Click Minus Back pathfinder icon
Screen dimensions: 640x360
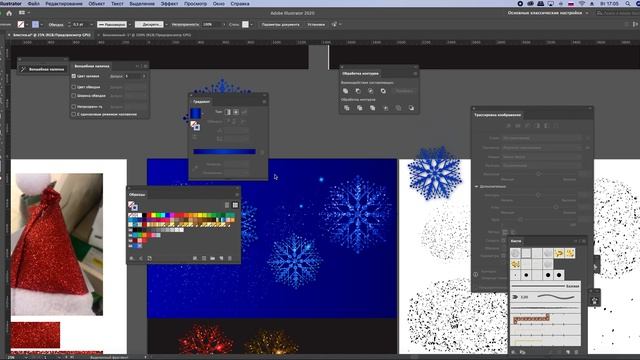pyautogui.click(x=411, y=108)
